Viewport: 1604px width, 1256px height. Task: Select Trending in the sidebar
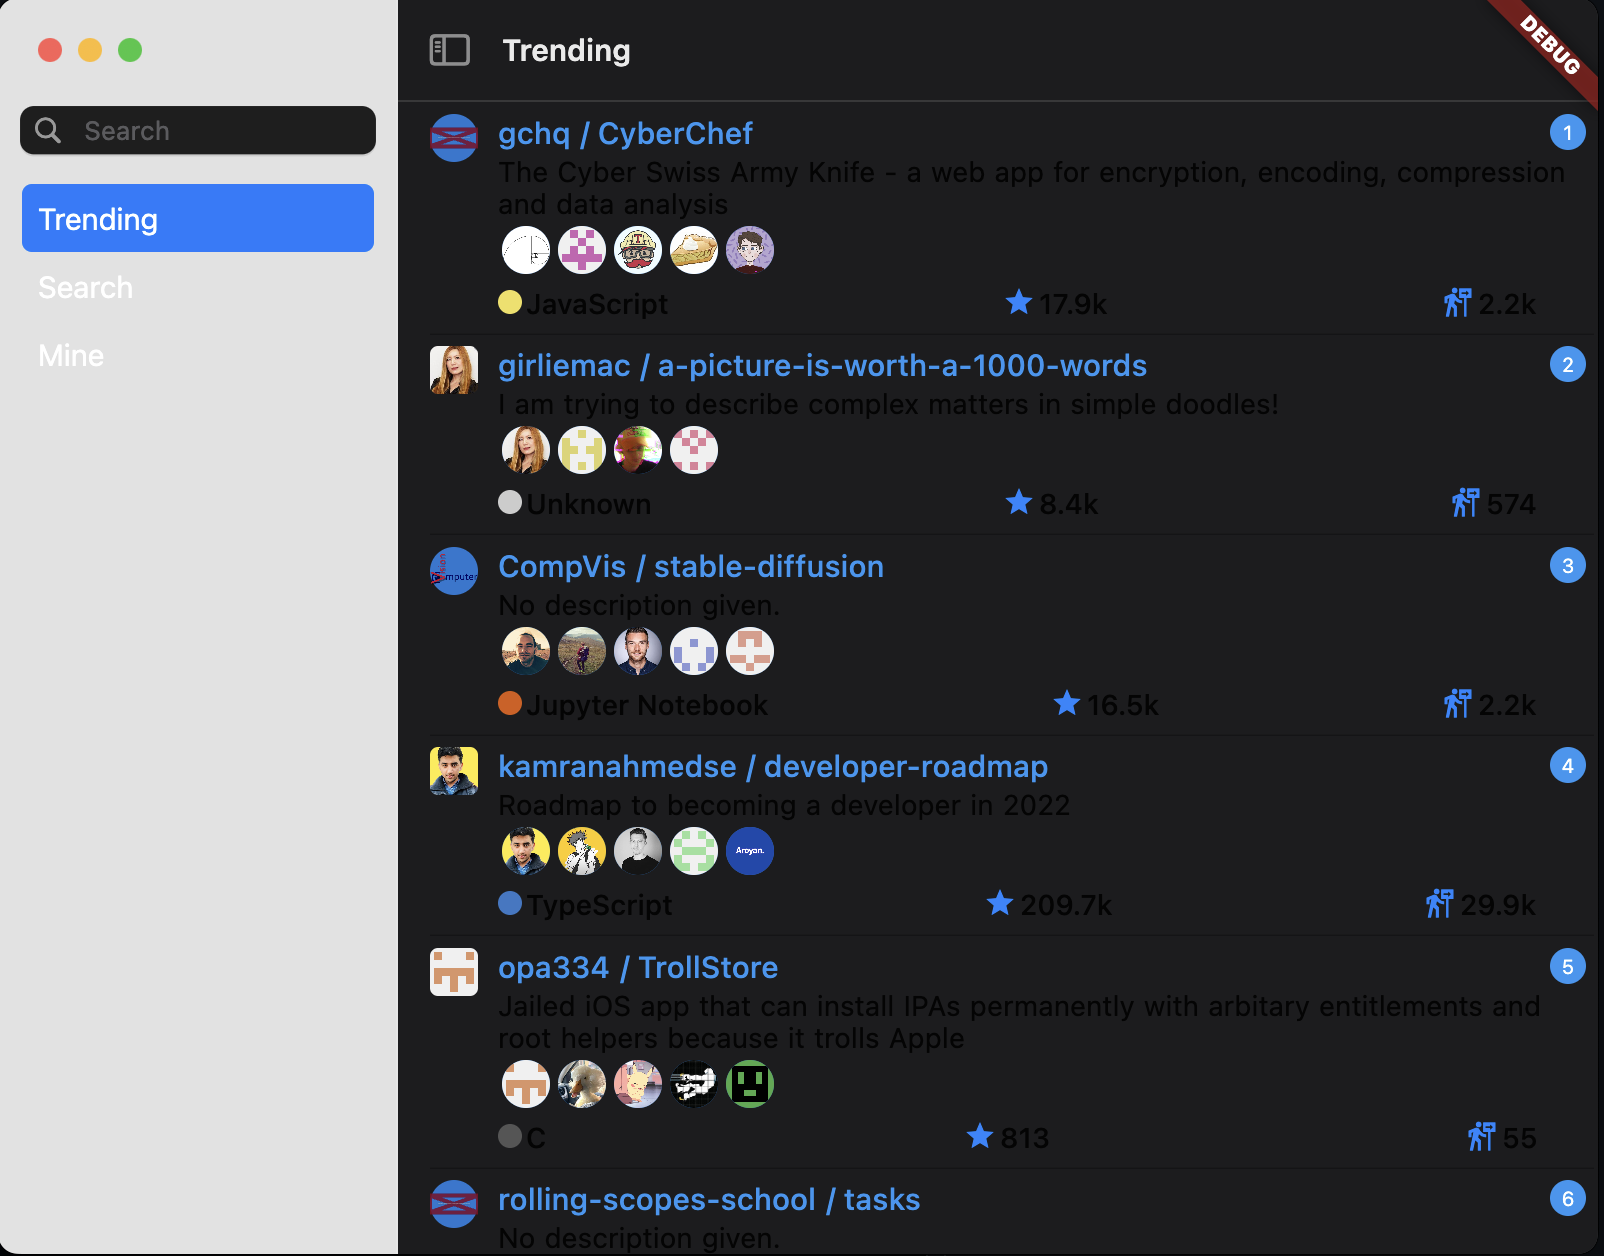[x=198, y=218]
